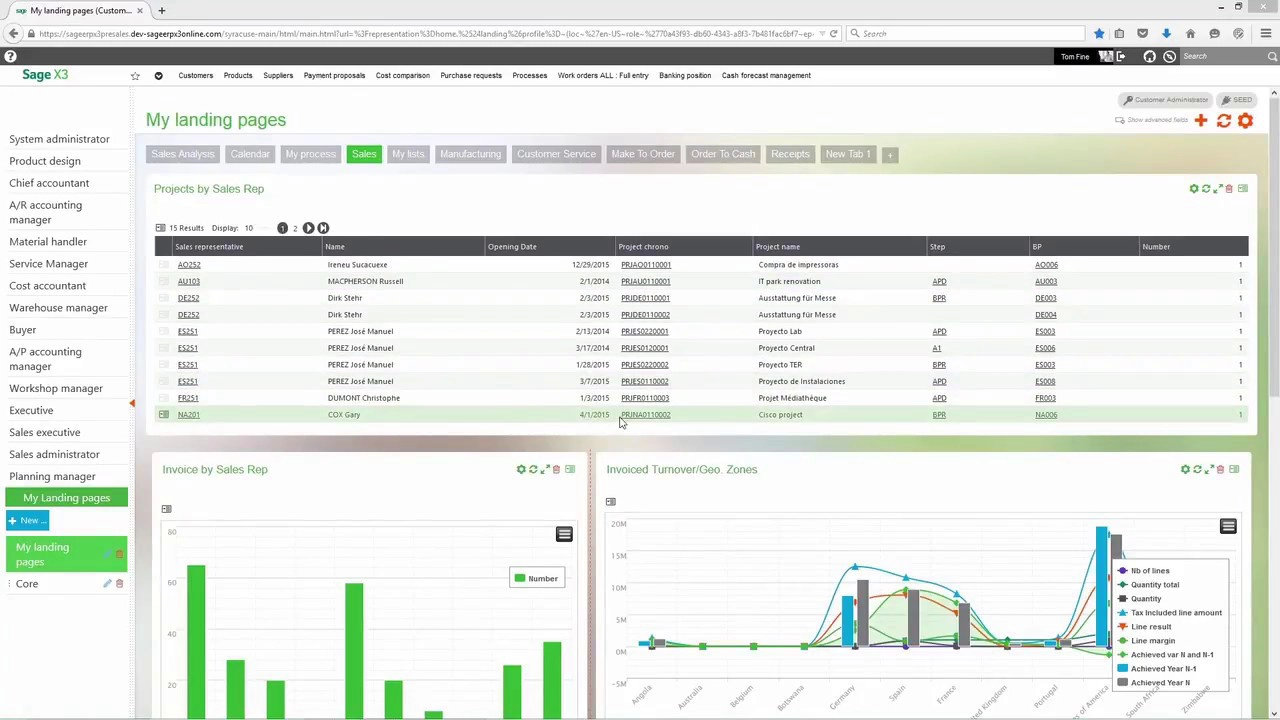Screen dimensions: 1280x720
Task: Expand the dropdown arrow beside favorites star
Action: click(x=158, y=76)
